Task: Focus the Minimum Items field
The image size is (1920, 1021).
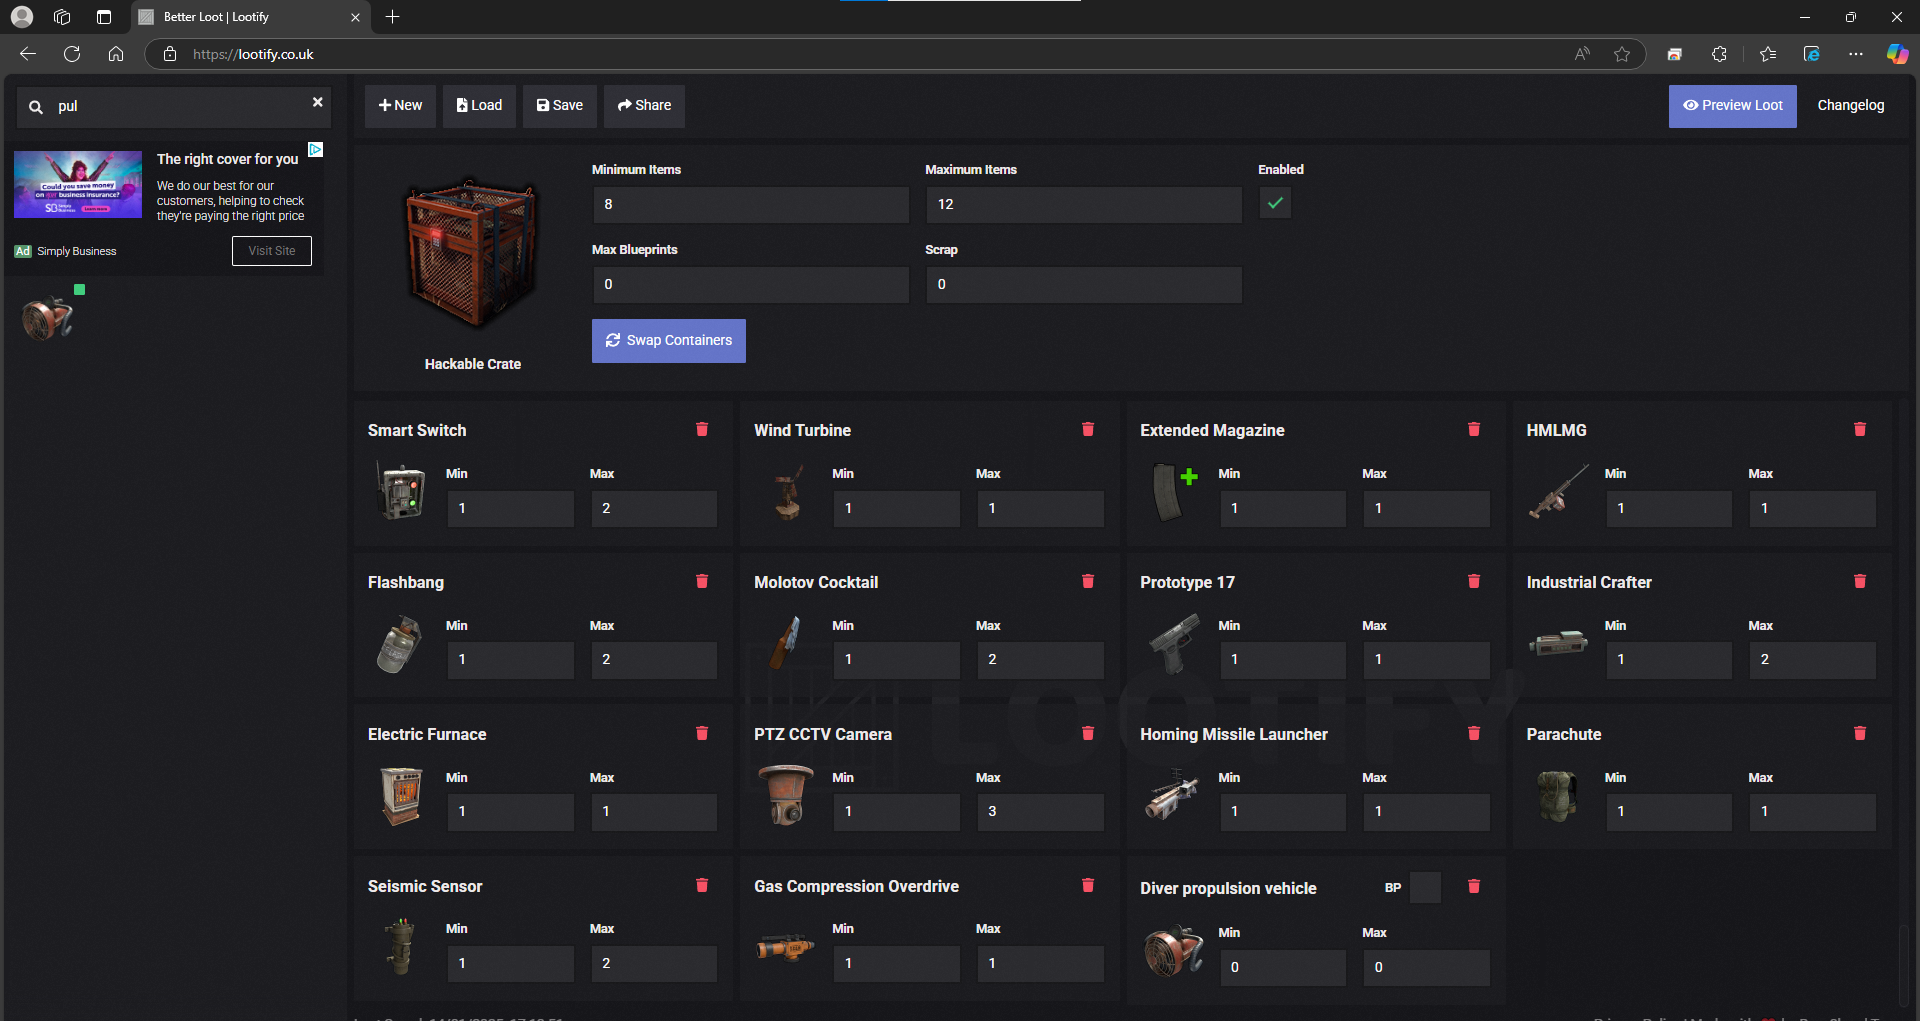Action: 751,204
